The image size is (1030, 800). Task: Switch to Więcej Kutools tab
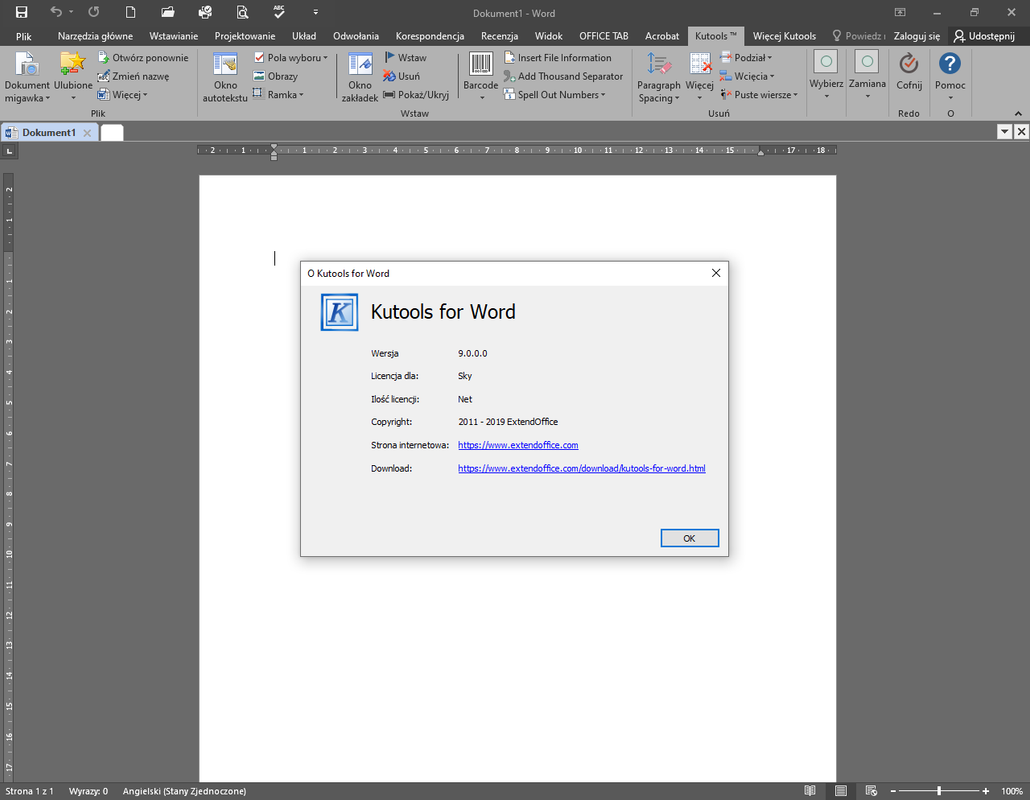pyautogui.click(x=784, y=36)
